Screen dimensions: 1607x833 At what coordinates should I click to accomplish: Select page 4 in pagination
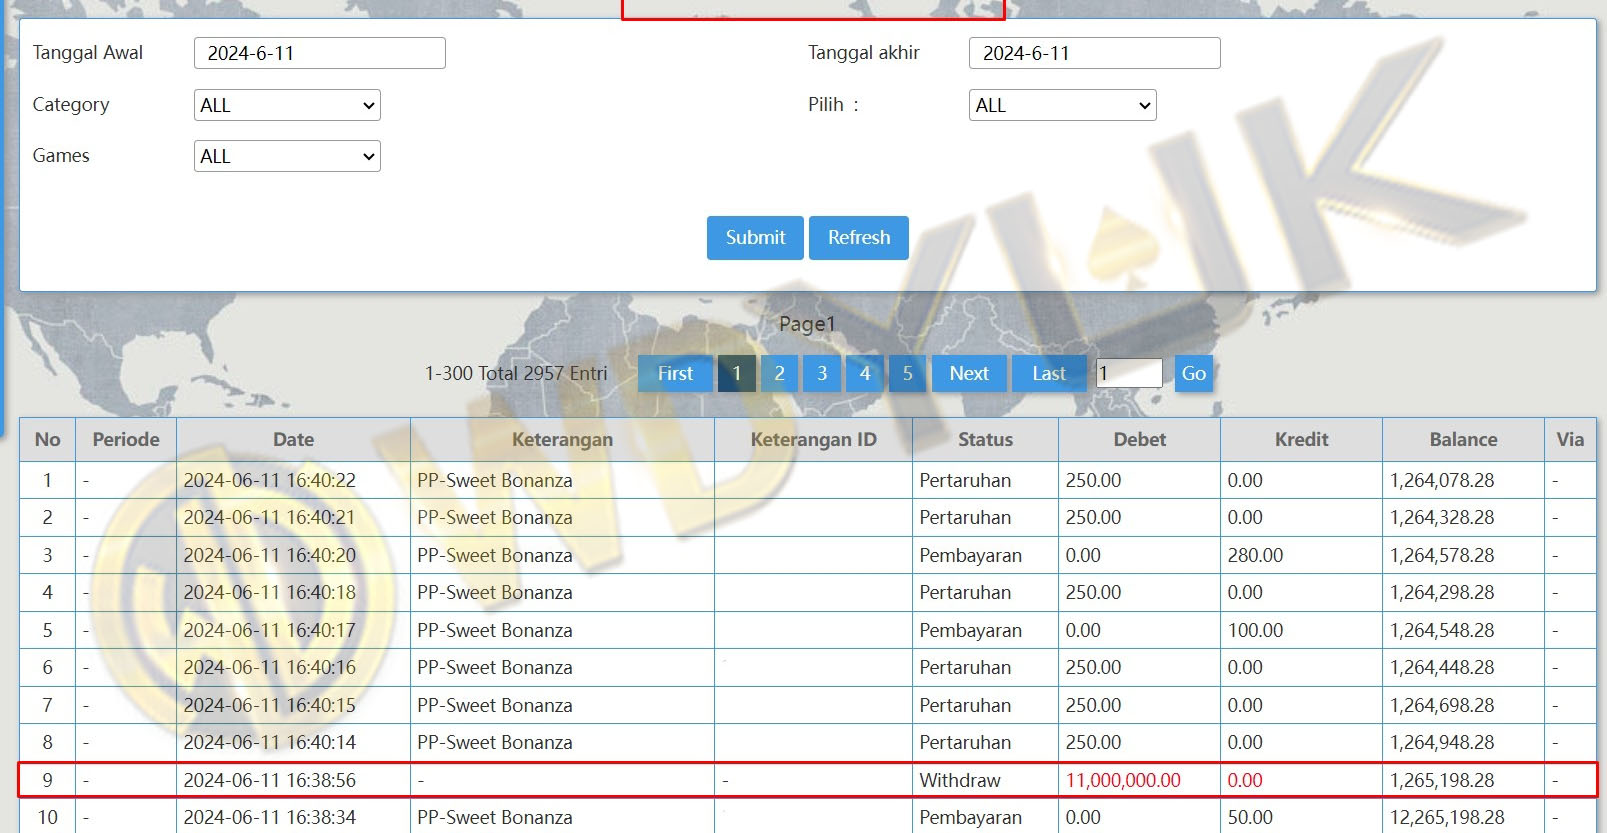[865, 373]
